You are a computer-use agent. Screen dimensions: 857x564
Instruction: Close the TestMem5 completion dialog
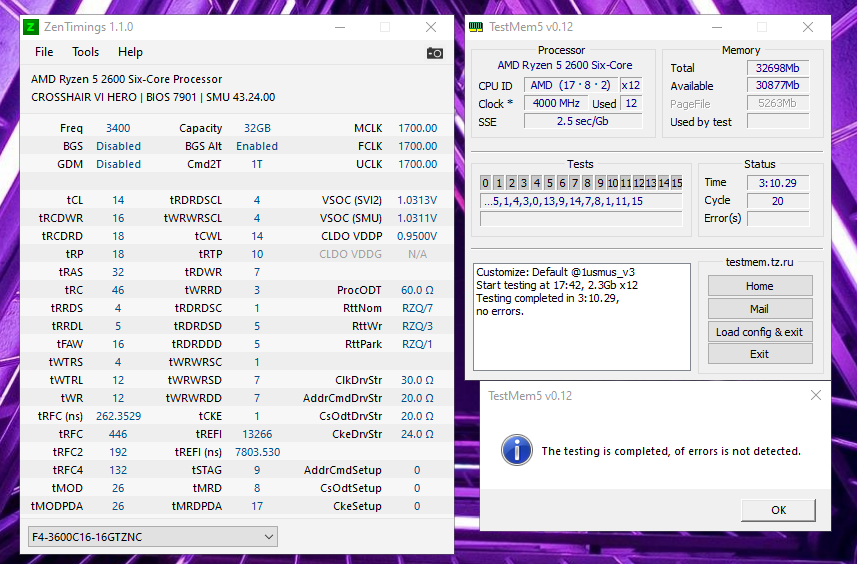[x=815, y=395]
